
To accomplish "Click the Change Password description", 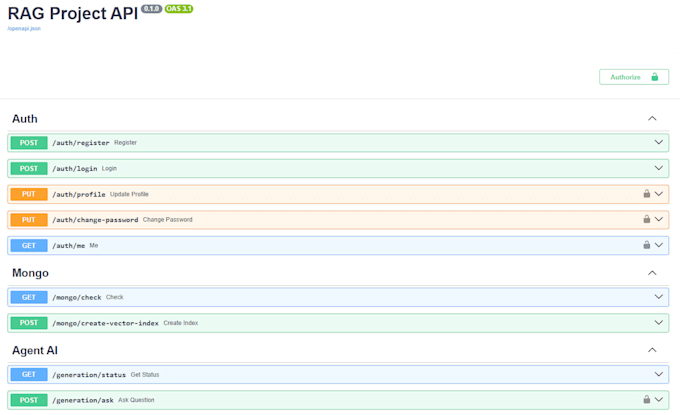I will (167, 220).
